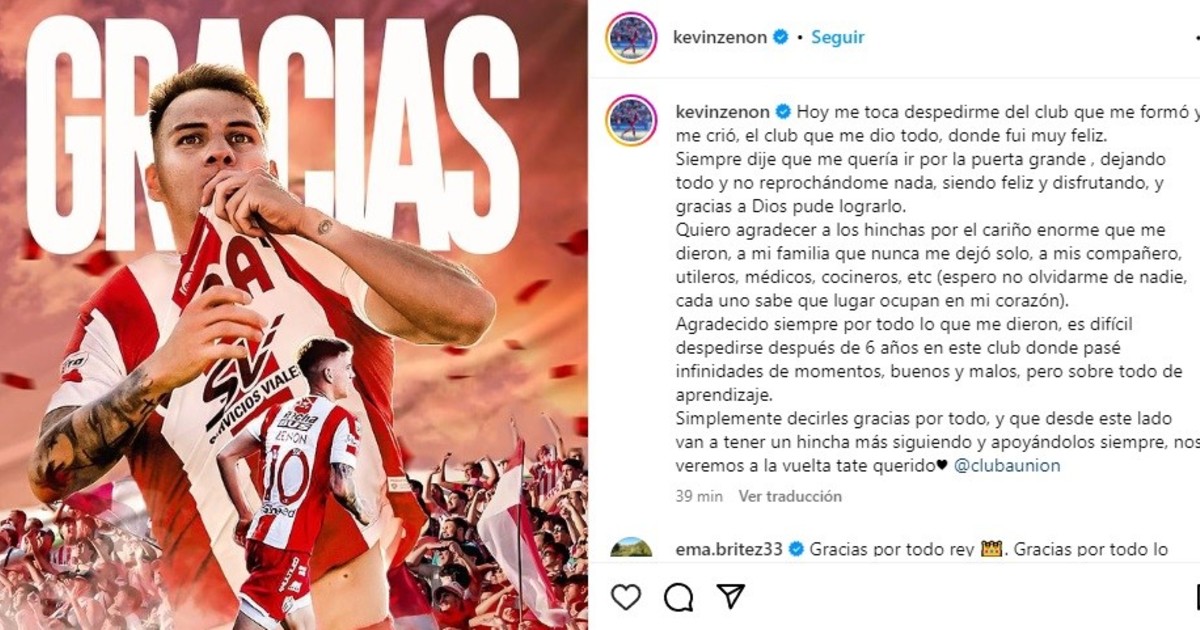
Task: Show translation with Ver traducción
Action: [x=790, y=496]
